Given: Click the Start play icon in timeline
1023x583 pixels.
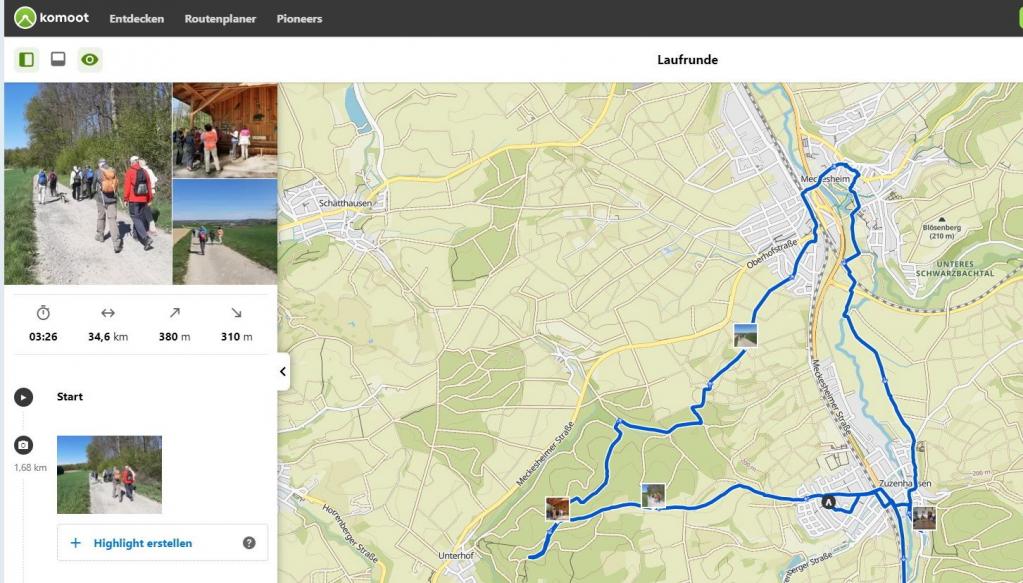Looking at the screenshot, I should tap(24, 397).
